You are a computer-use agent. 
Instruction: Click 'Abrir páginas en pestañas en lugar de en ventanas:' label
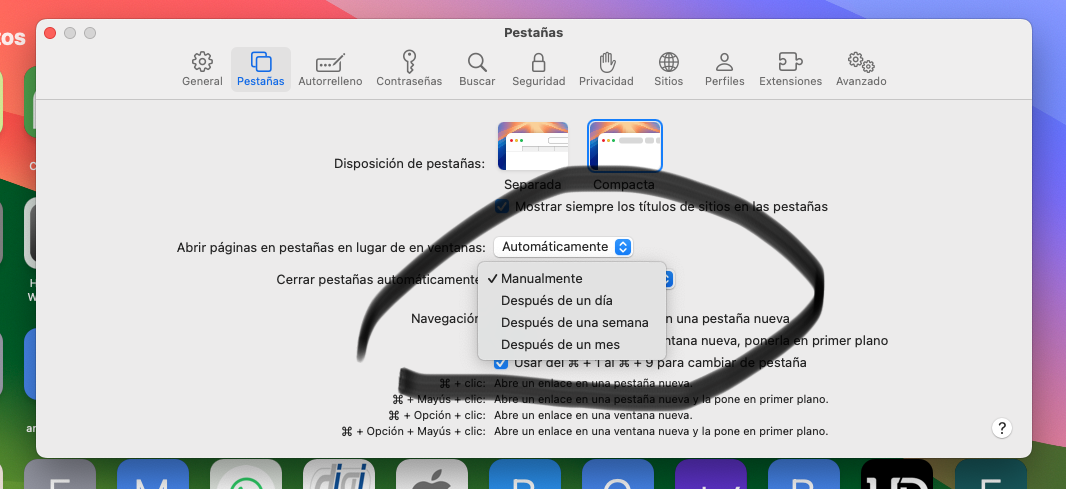click(331, 248)
